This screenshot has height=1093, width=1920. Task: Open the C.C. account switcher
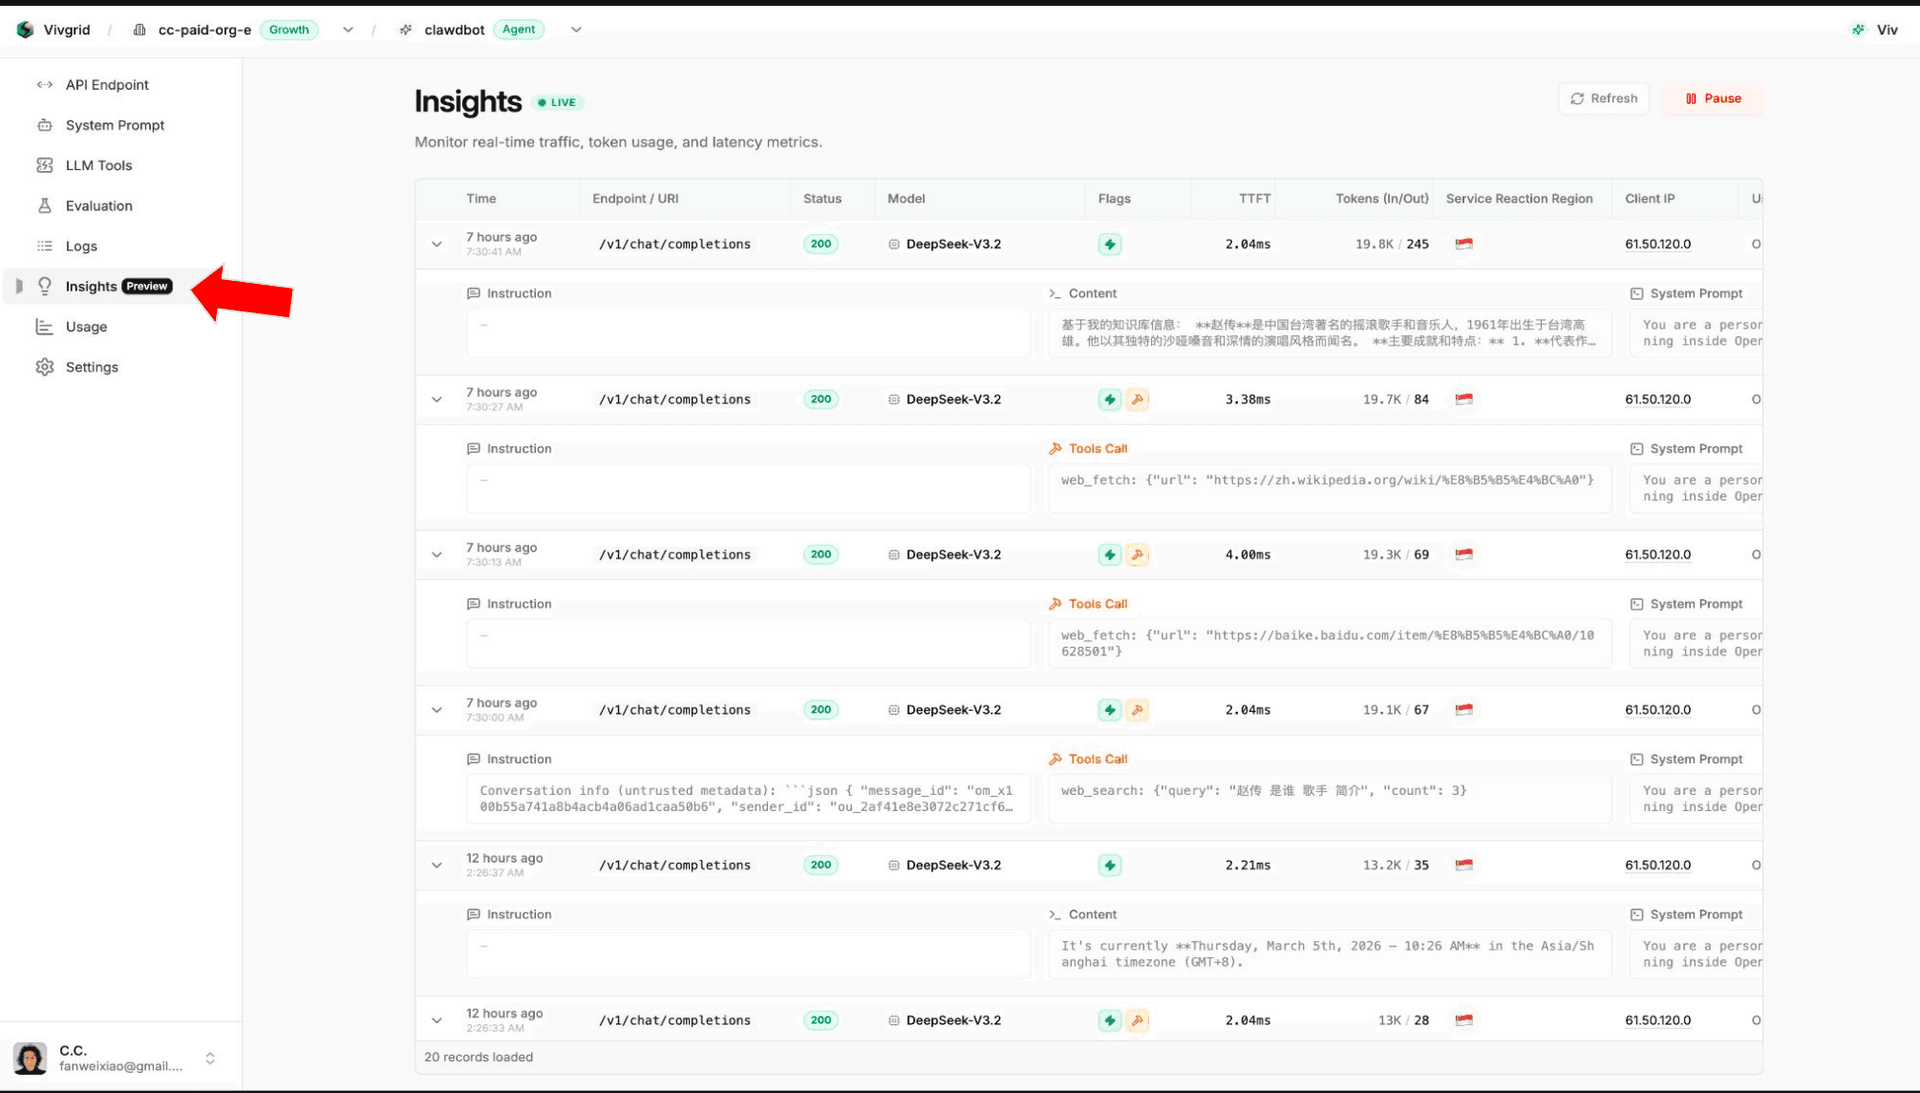point(210,1057)
